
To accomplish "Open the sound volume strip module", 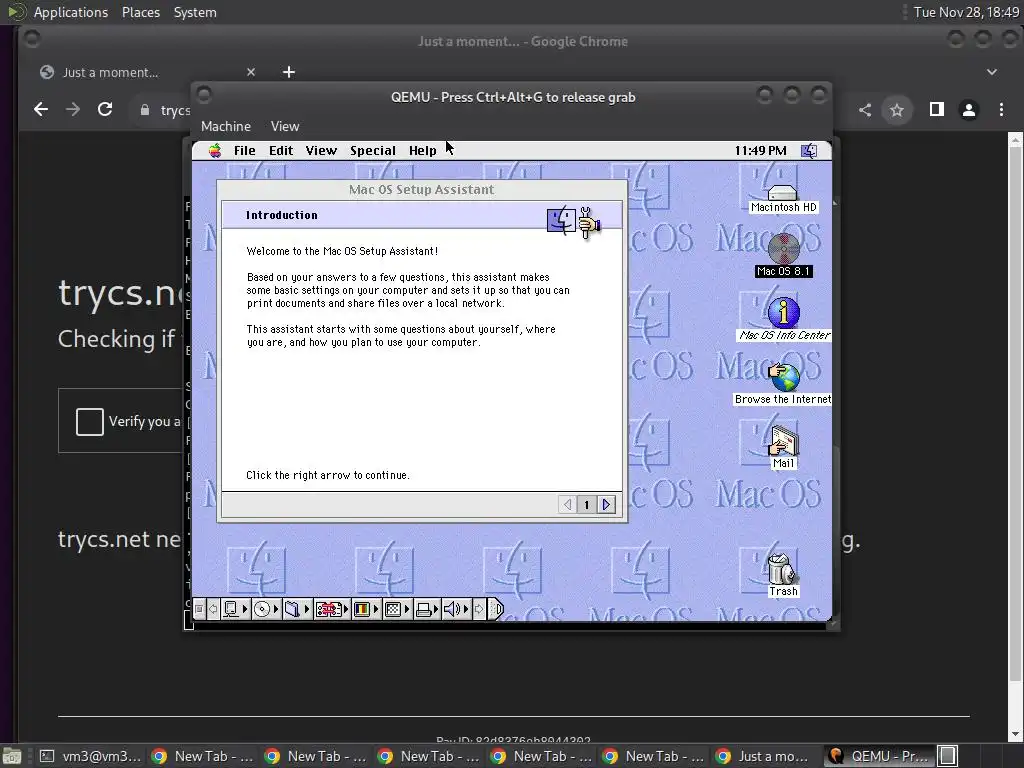I will click(x=456, y=609).
